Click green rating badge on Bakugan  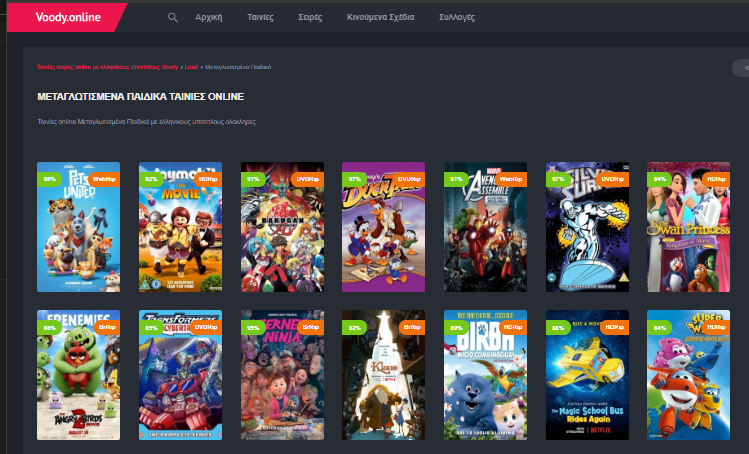pyautogui.click(x=253, y=179)
